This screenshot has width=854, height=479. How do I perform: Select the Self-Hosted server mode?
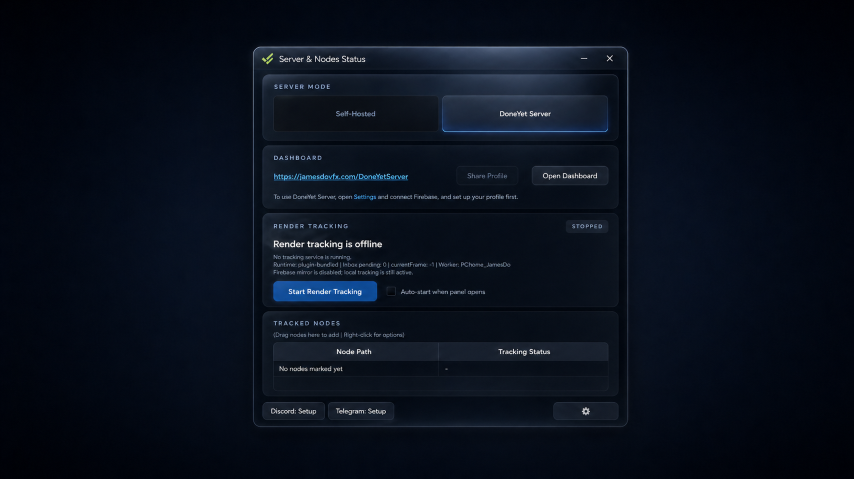click(x=356, y=113)
